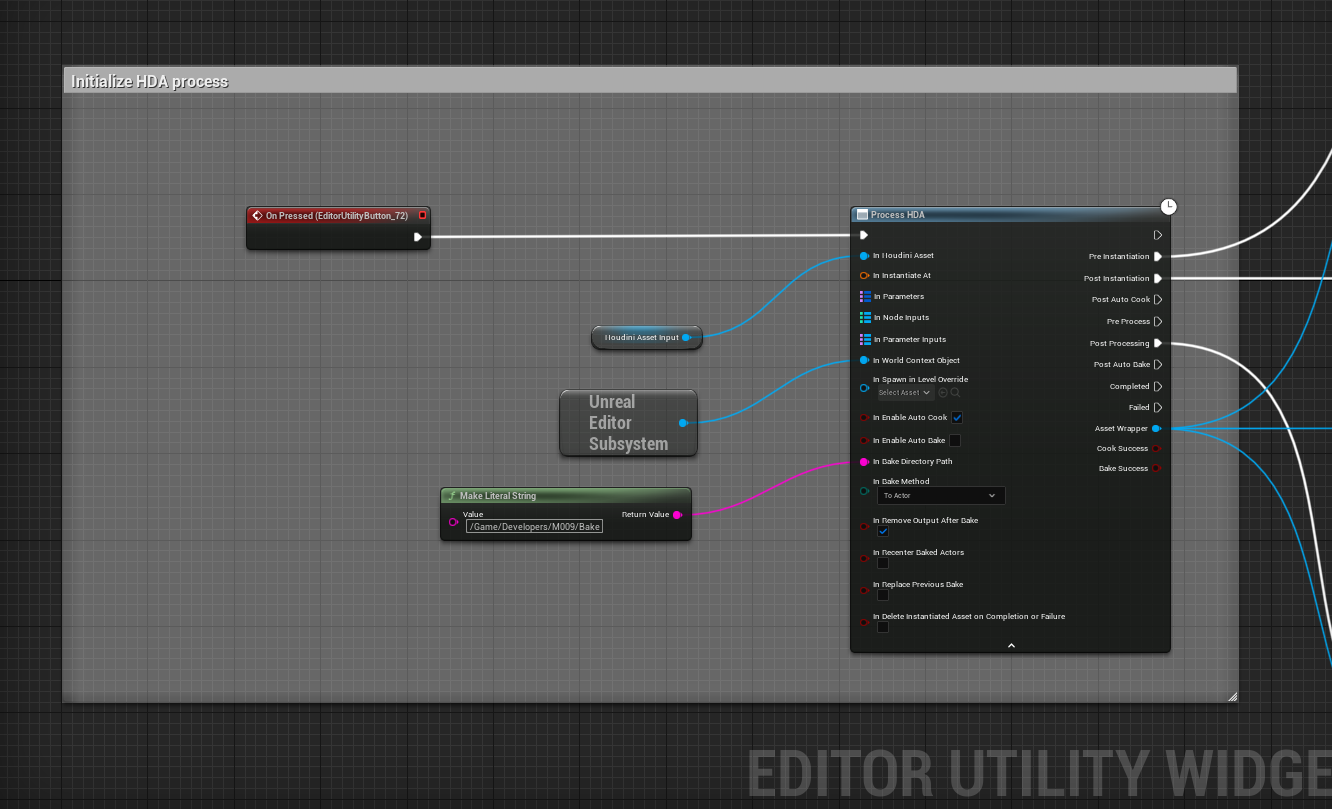Select the On Pressed (EditorUtilityButton_72) node title

337,215
